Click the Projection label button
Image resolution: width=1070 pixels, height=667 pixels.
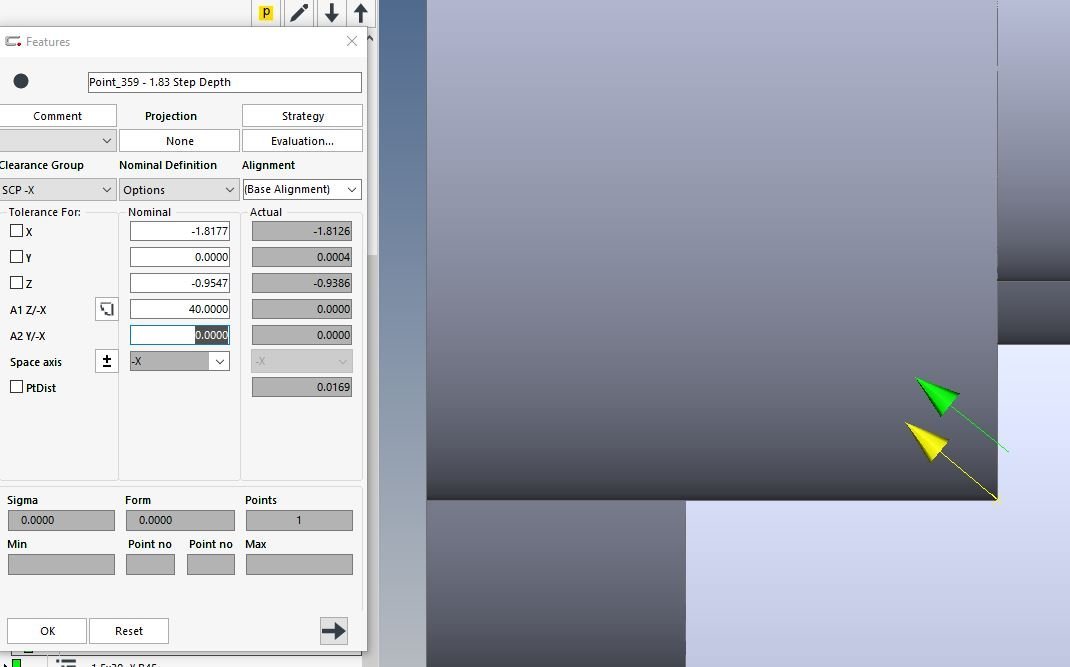[x=171, y=116]
